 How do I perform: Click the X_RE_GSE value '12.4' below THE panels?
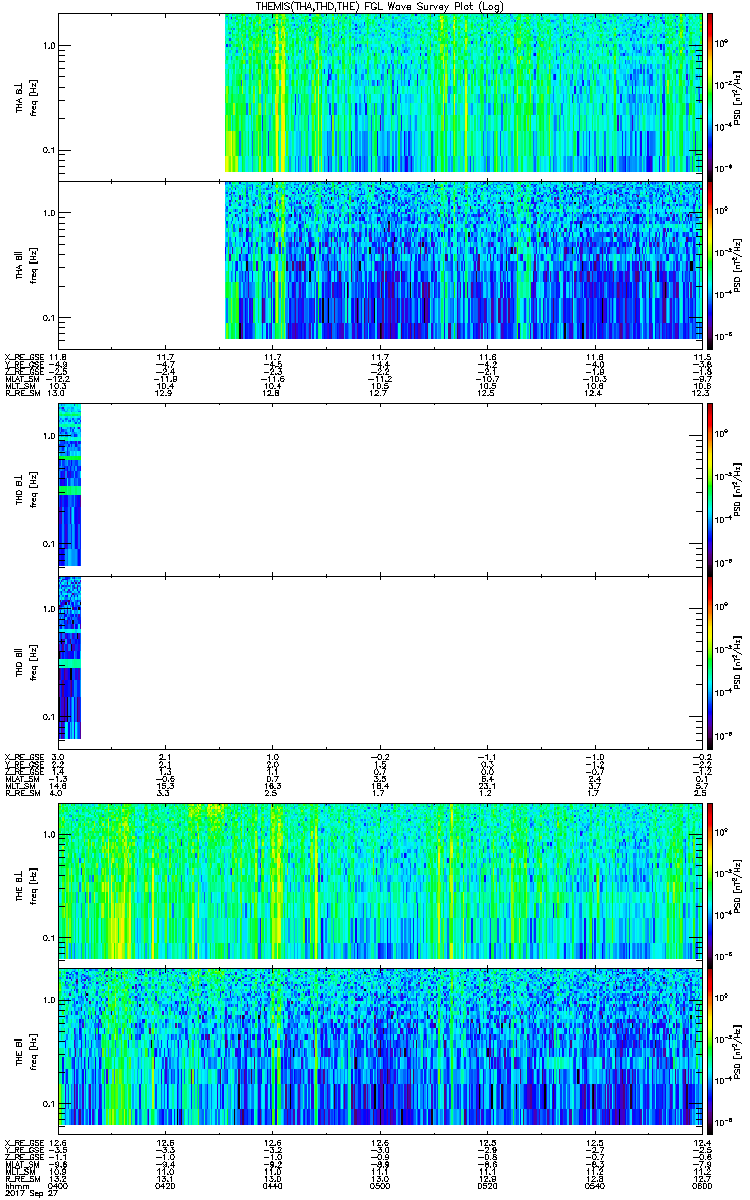coord(701,1143)
